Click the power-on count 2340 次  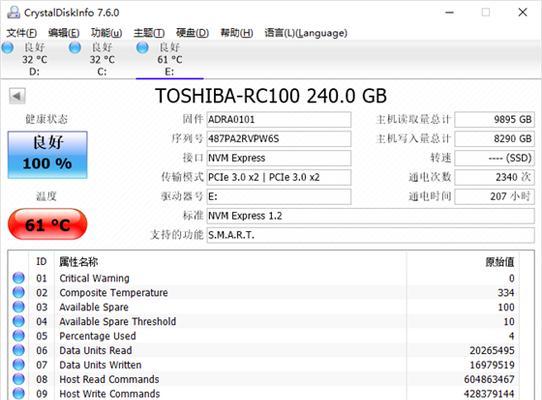495,177
